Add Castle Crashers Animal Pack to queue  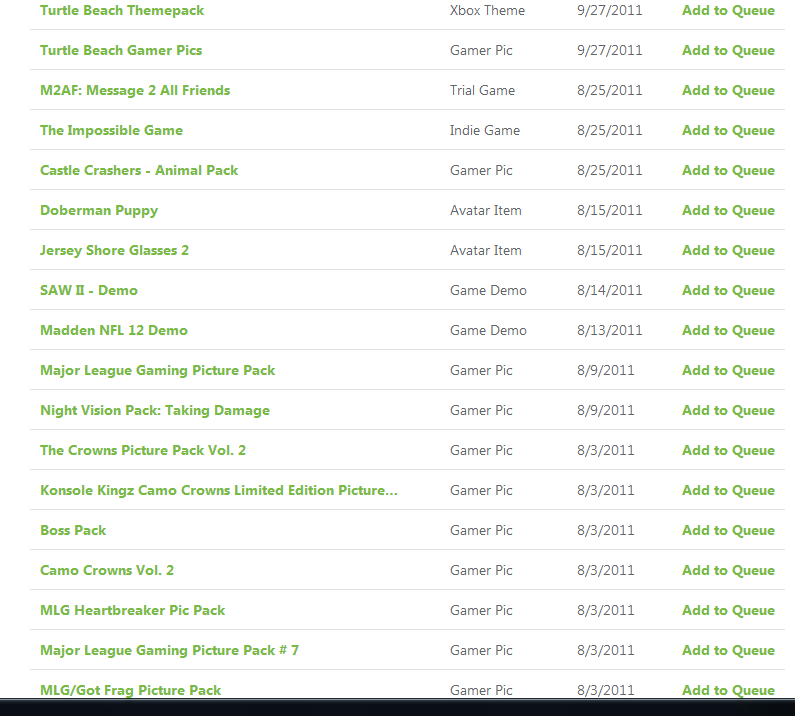coord(728,171)
